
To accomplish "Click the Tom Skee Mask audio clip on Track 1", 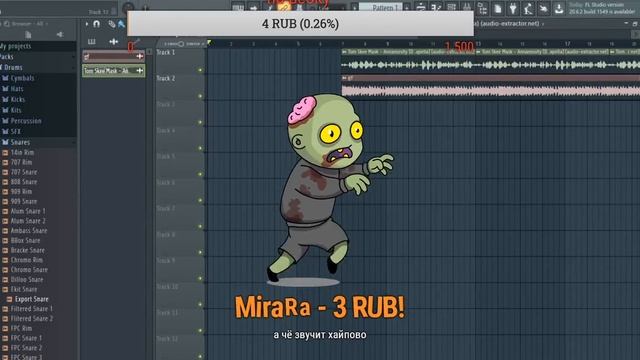I will (408, 61).
